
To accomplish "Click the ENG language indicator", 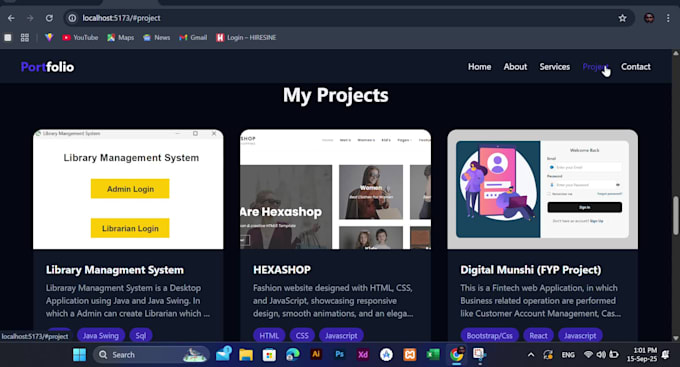I will click(x=568, y=355).
